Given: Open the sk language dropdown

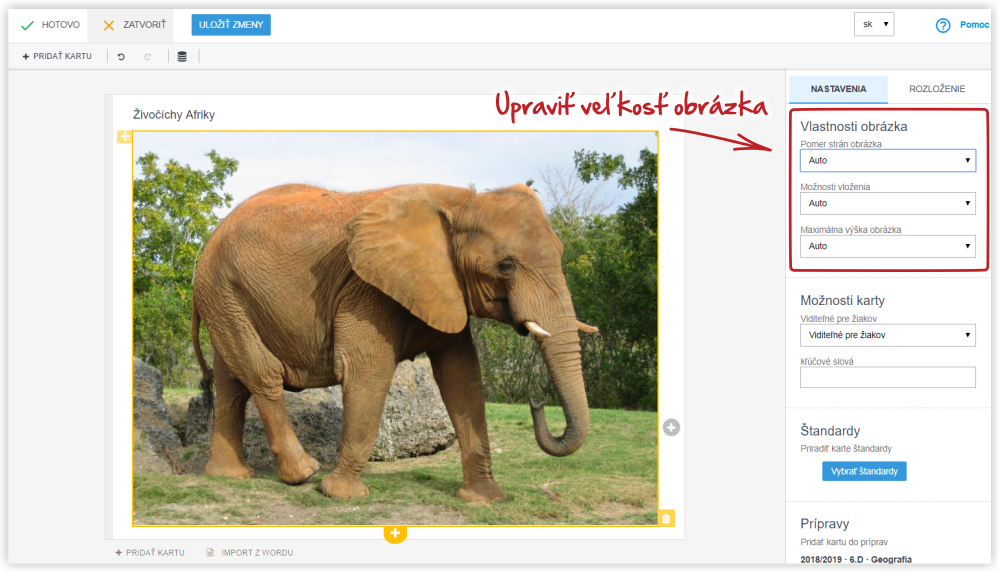Looking at the screenshot, I should point(874,24).
